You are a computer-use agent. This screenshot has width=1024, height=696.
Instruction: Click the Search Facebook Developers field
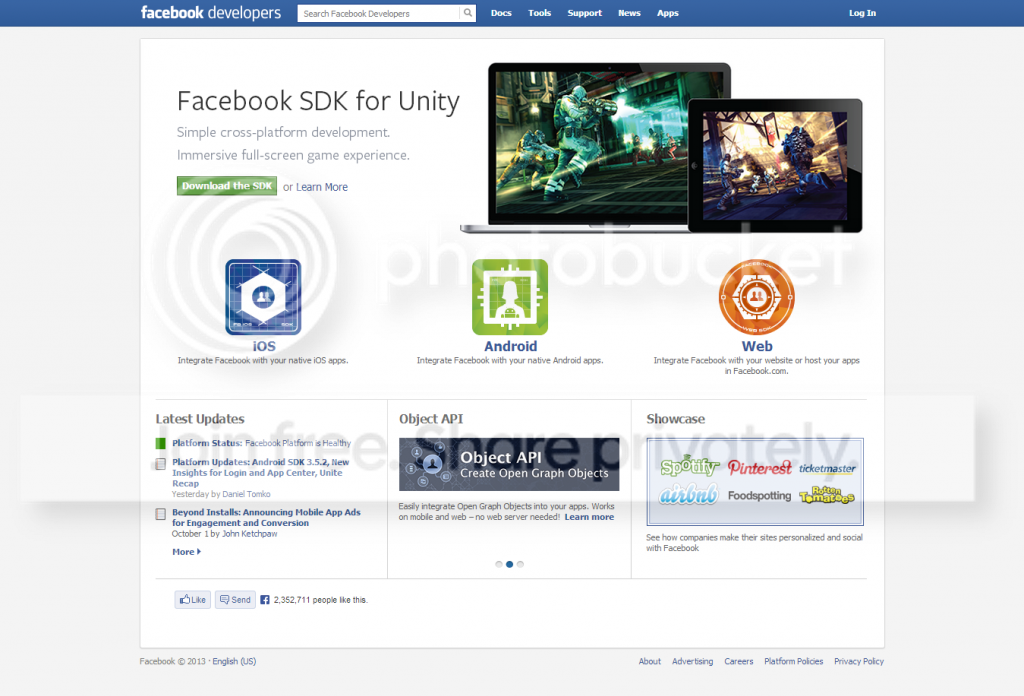coord(379,13)
